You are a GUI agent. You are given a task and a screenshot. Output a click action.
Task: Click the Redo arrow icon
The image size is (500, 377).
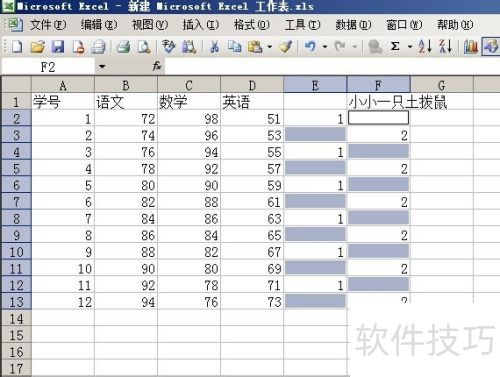(x=340, y=47)
